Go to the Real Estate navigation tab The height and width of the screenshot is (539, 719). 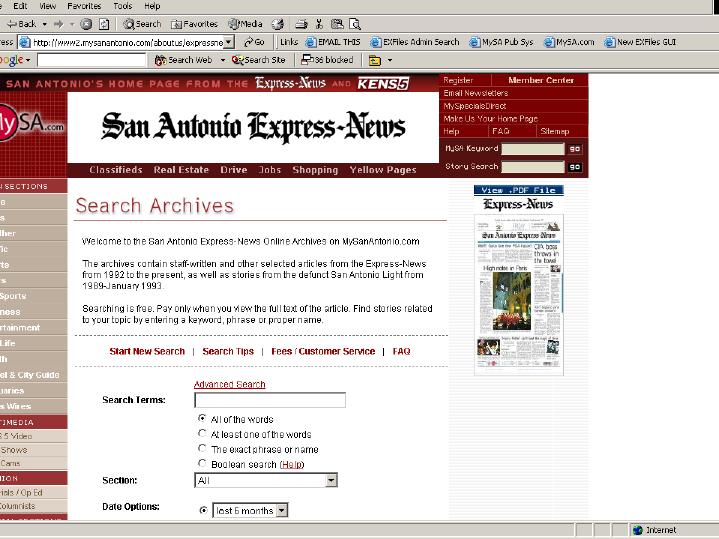click(x=181, y=170)
